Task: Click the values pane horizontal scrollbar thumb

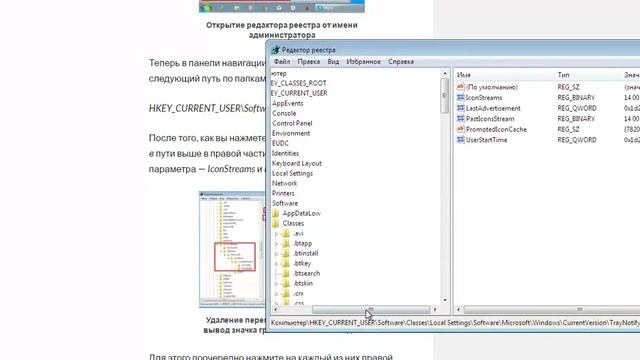Action: (x=552, y=309)
